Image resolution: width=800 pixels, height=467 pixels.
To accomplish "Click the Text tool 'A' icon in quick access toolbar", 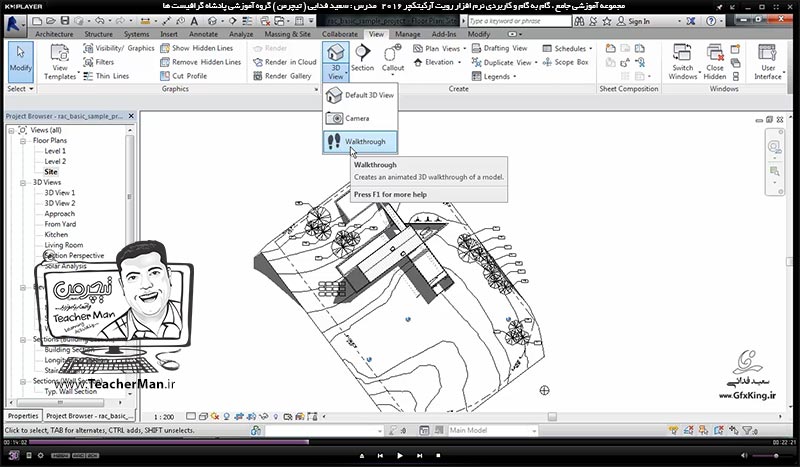I will pos(194,21).
